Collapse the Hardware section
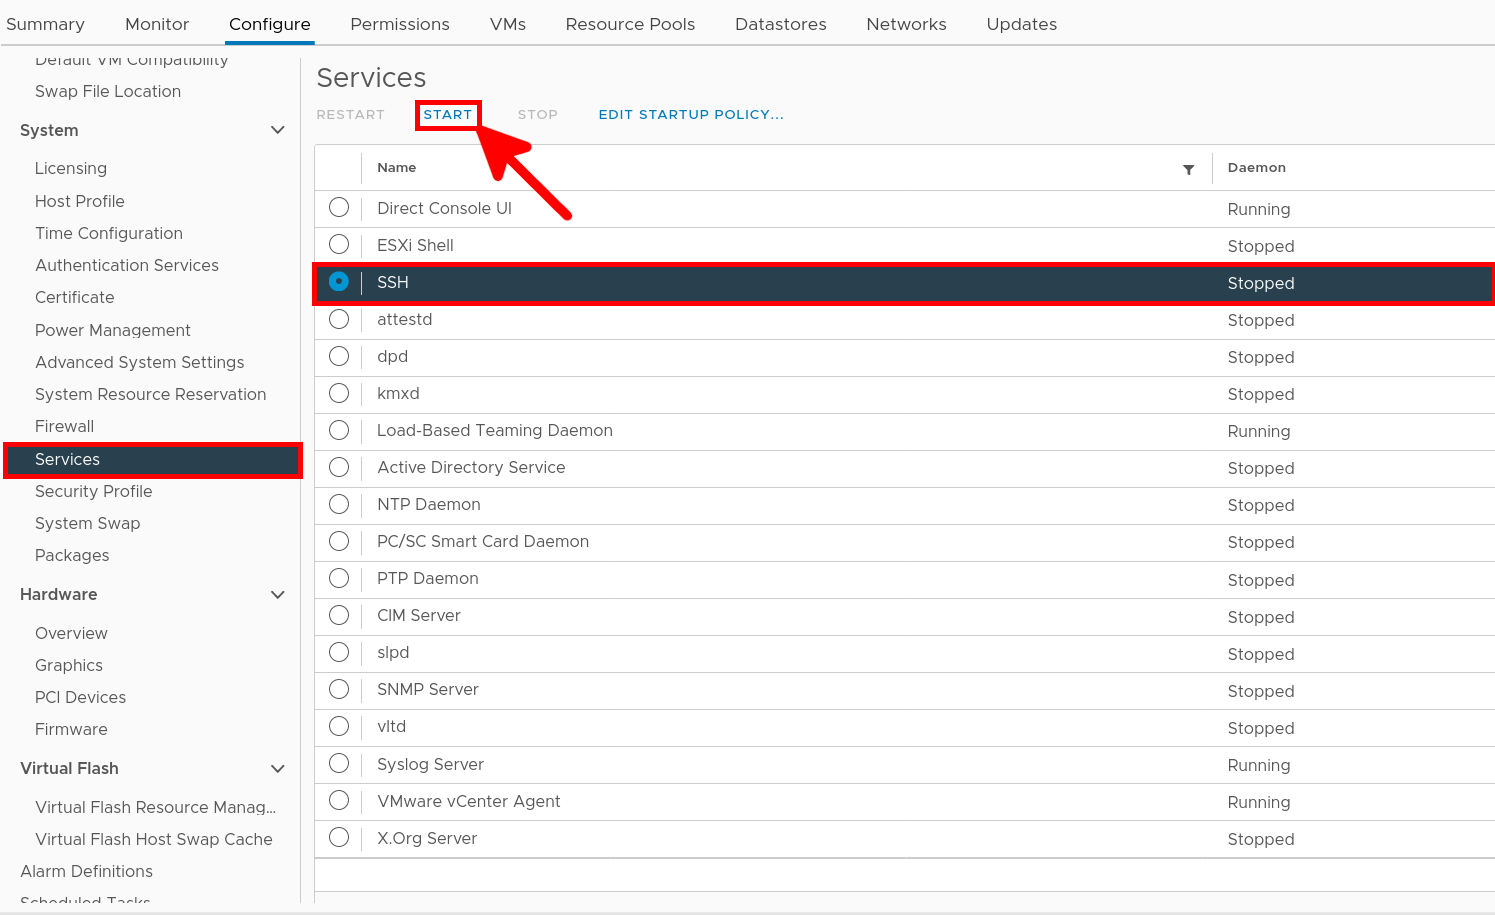Viewport: 1495px width, 915px height. (x=278, y=594)
